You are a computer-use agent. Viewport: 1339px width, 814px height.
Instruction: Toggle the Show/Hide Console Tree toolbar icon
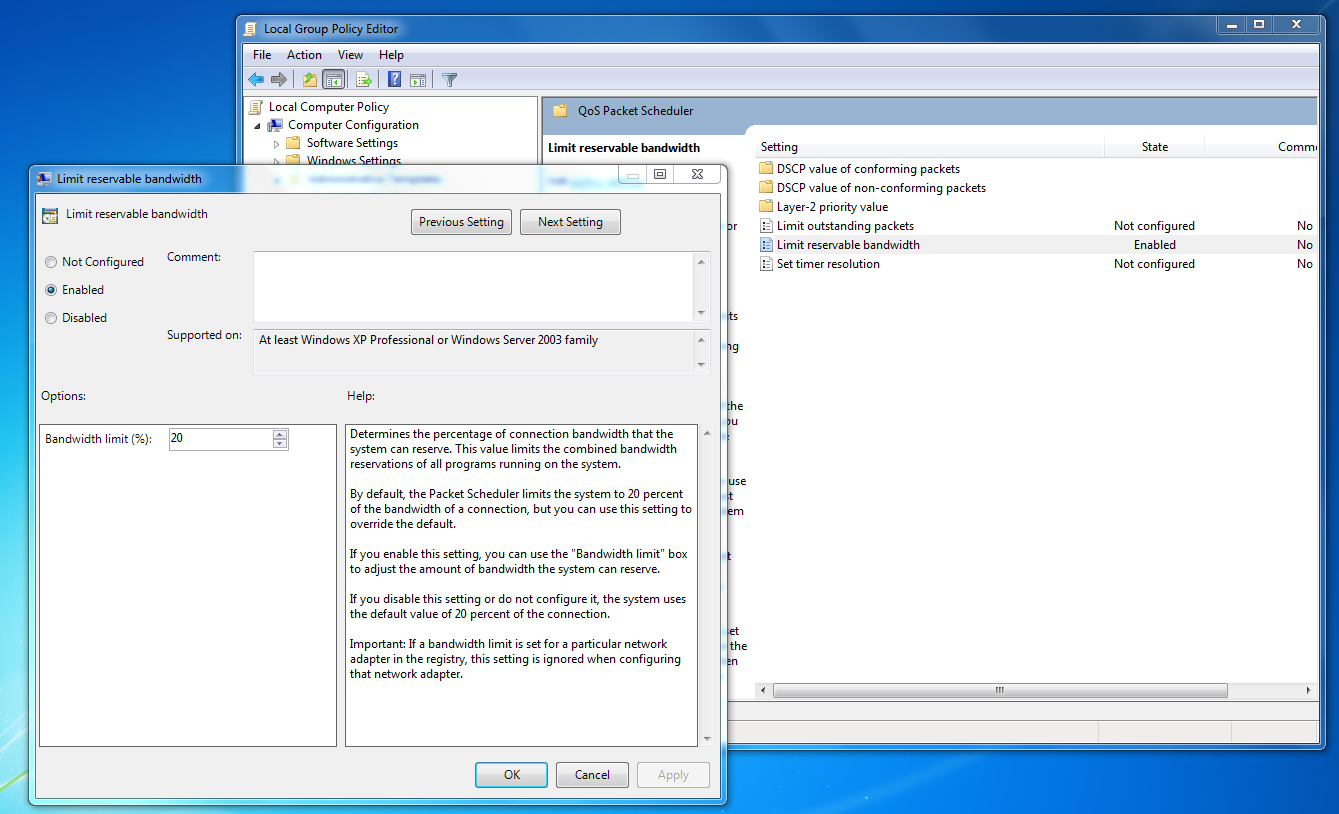point(334,80)
